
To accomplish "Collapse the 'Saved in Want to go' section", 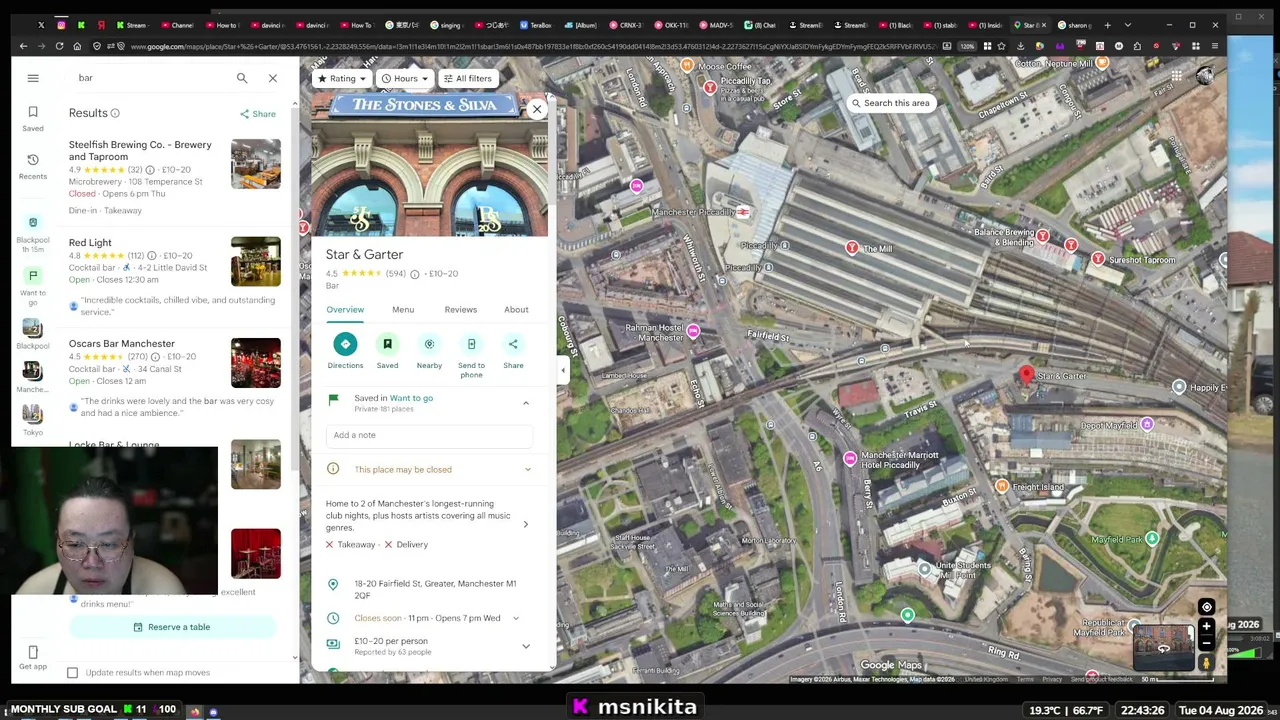I will pos(526,403).
